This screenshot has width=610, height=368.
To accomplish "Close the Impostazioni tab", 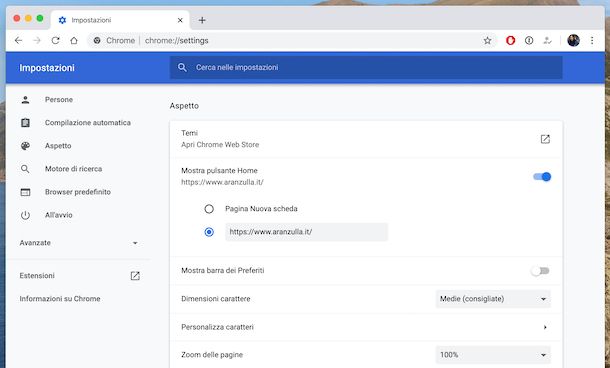I will pos(180,20).
